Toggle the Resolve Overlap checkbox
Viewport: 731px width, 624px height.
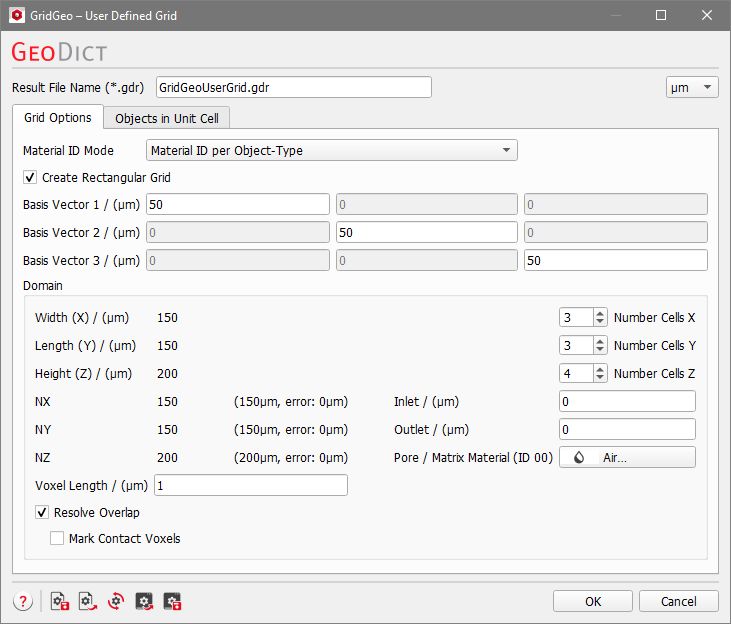(42, 513)
